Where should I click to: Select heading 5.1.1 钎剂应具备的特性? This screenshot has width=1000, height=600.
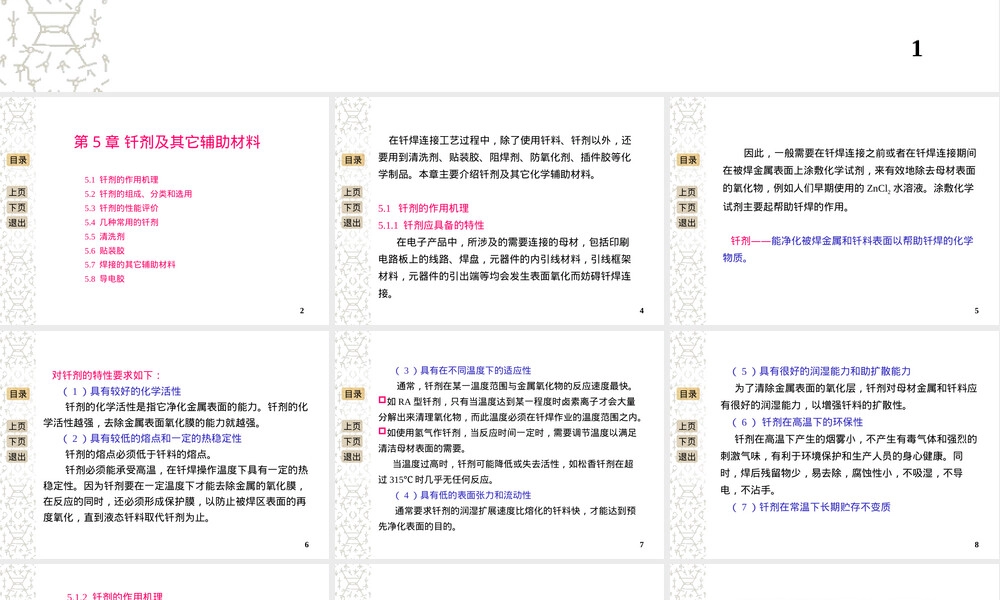coord(430,225)
